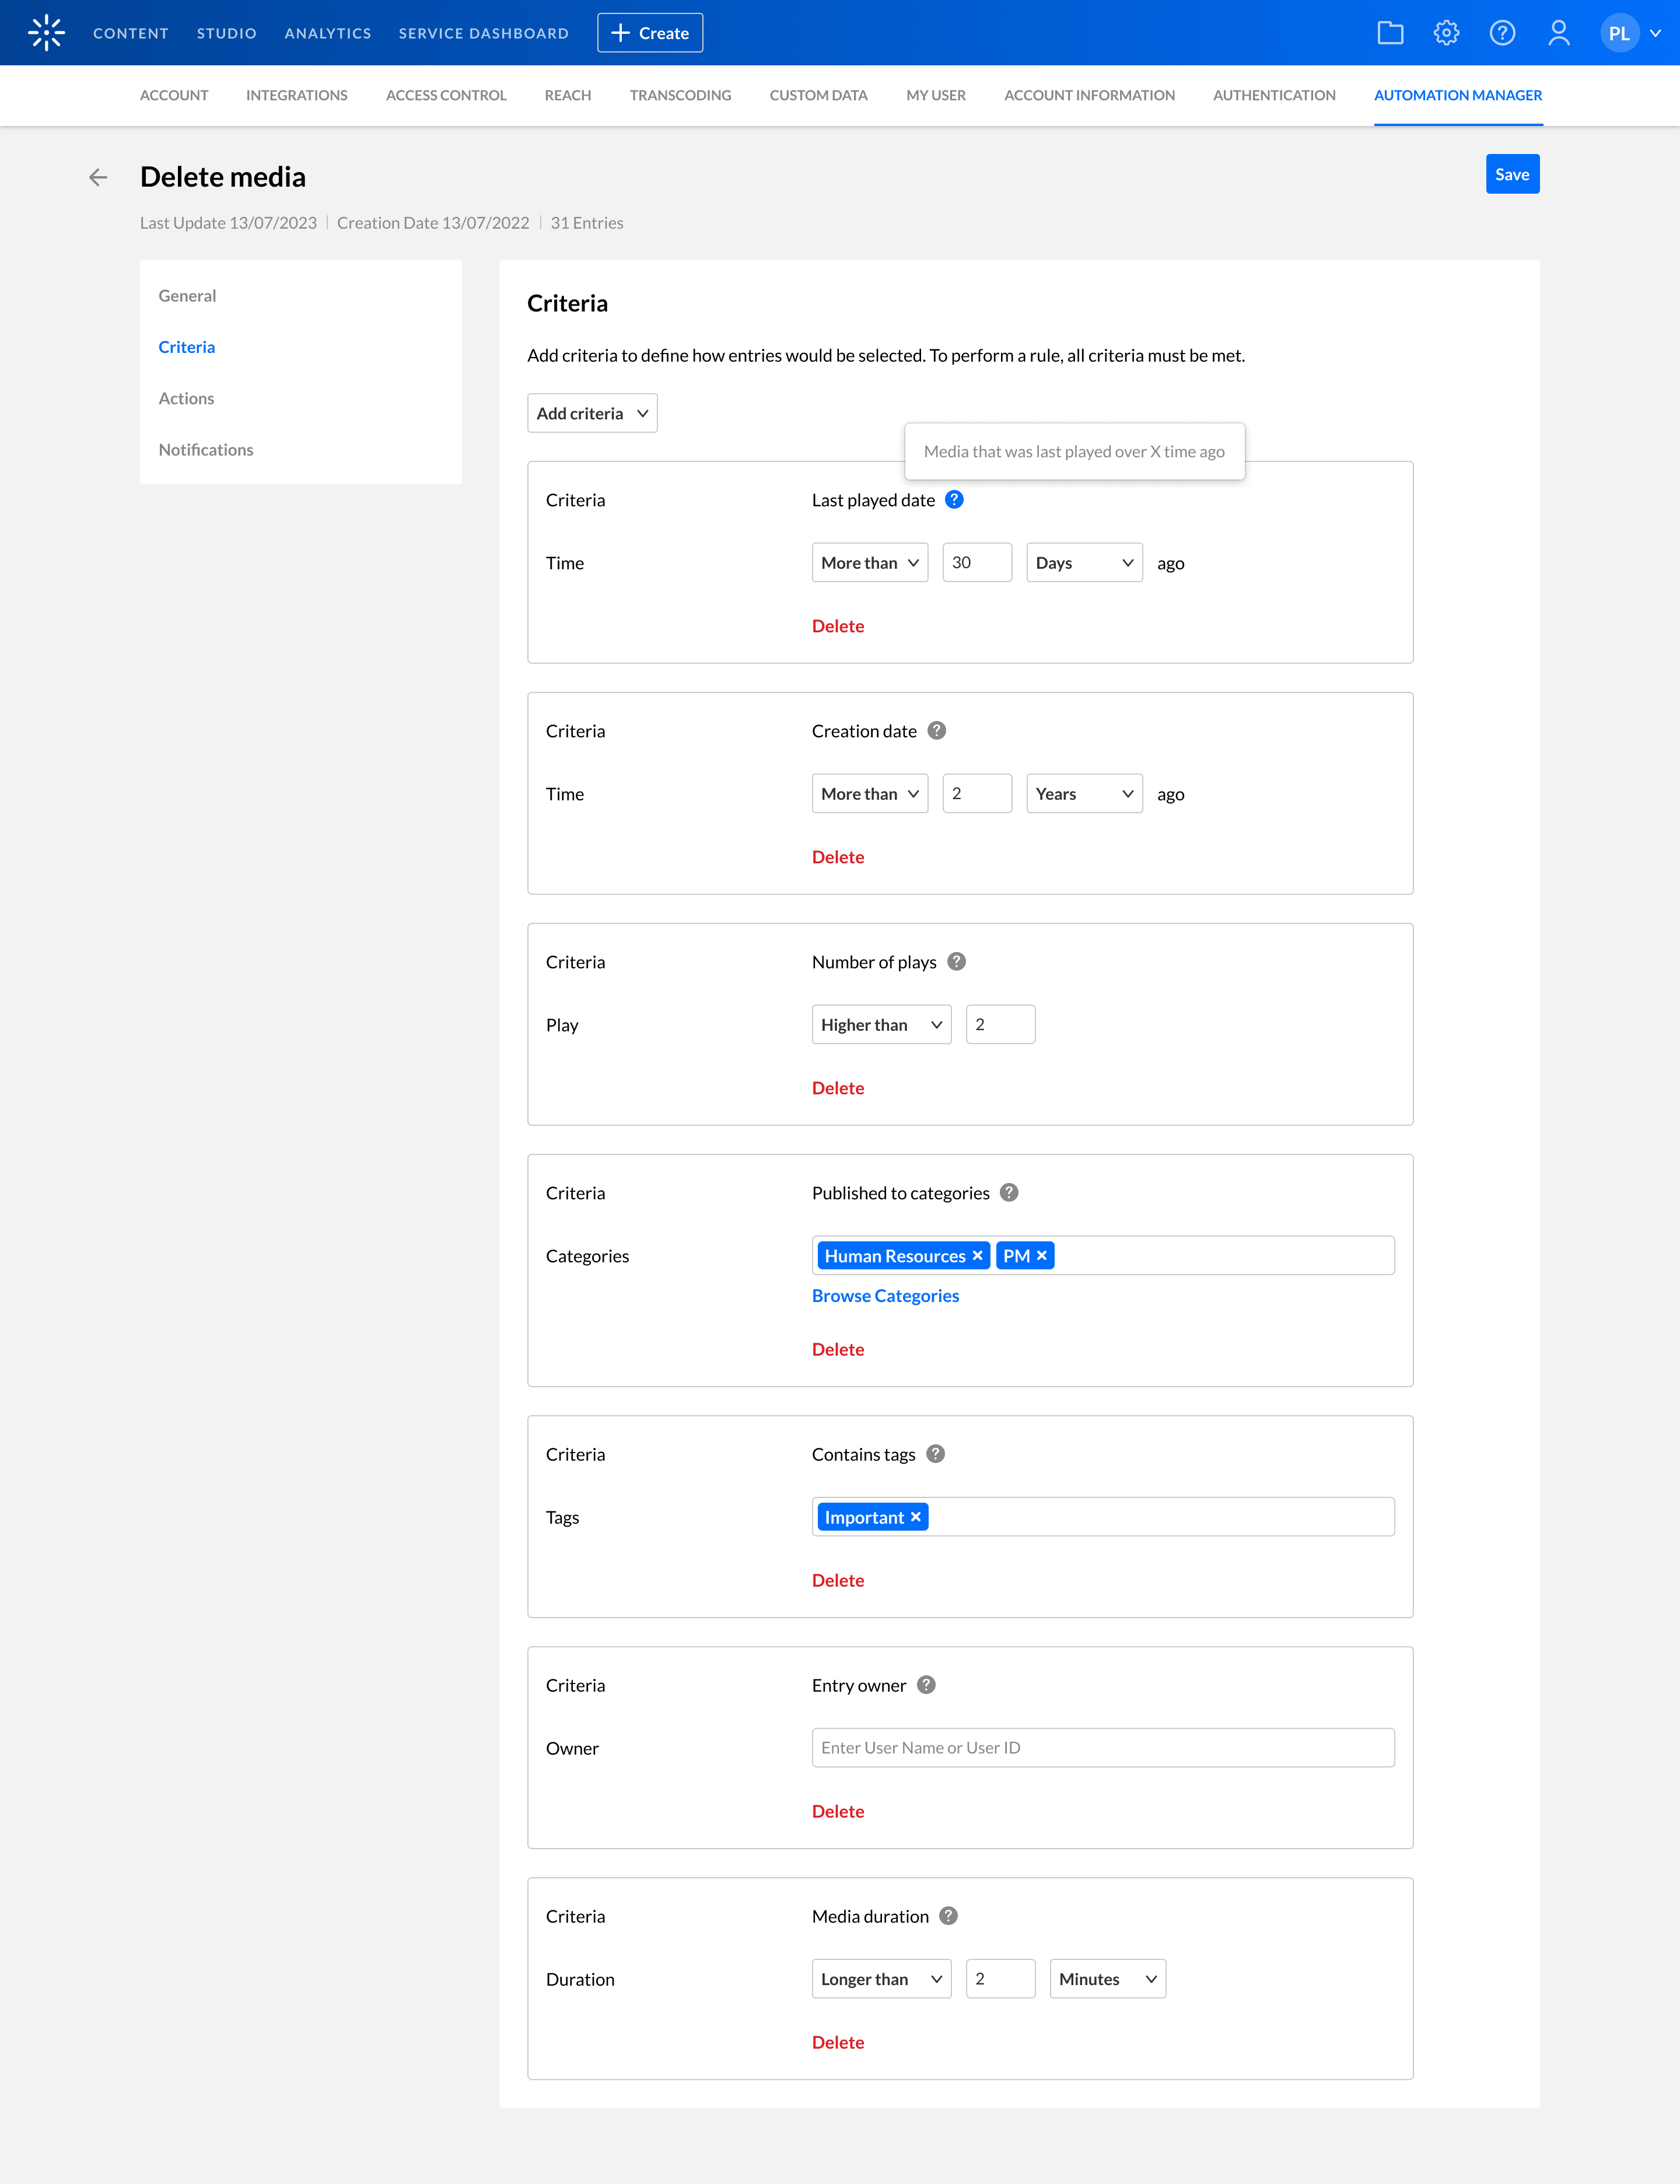Screen dimensions: 1680x2184
Task: Remove the PM category chip
Action: click(1042, 1256)
